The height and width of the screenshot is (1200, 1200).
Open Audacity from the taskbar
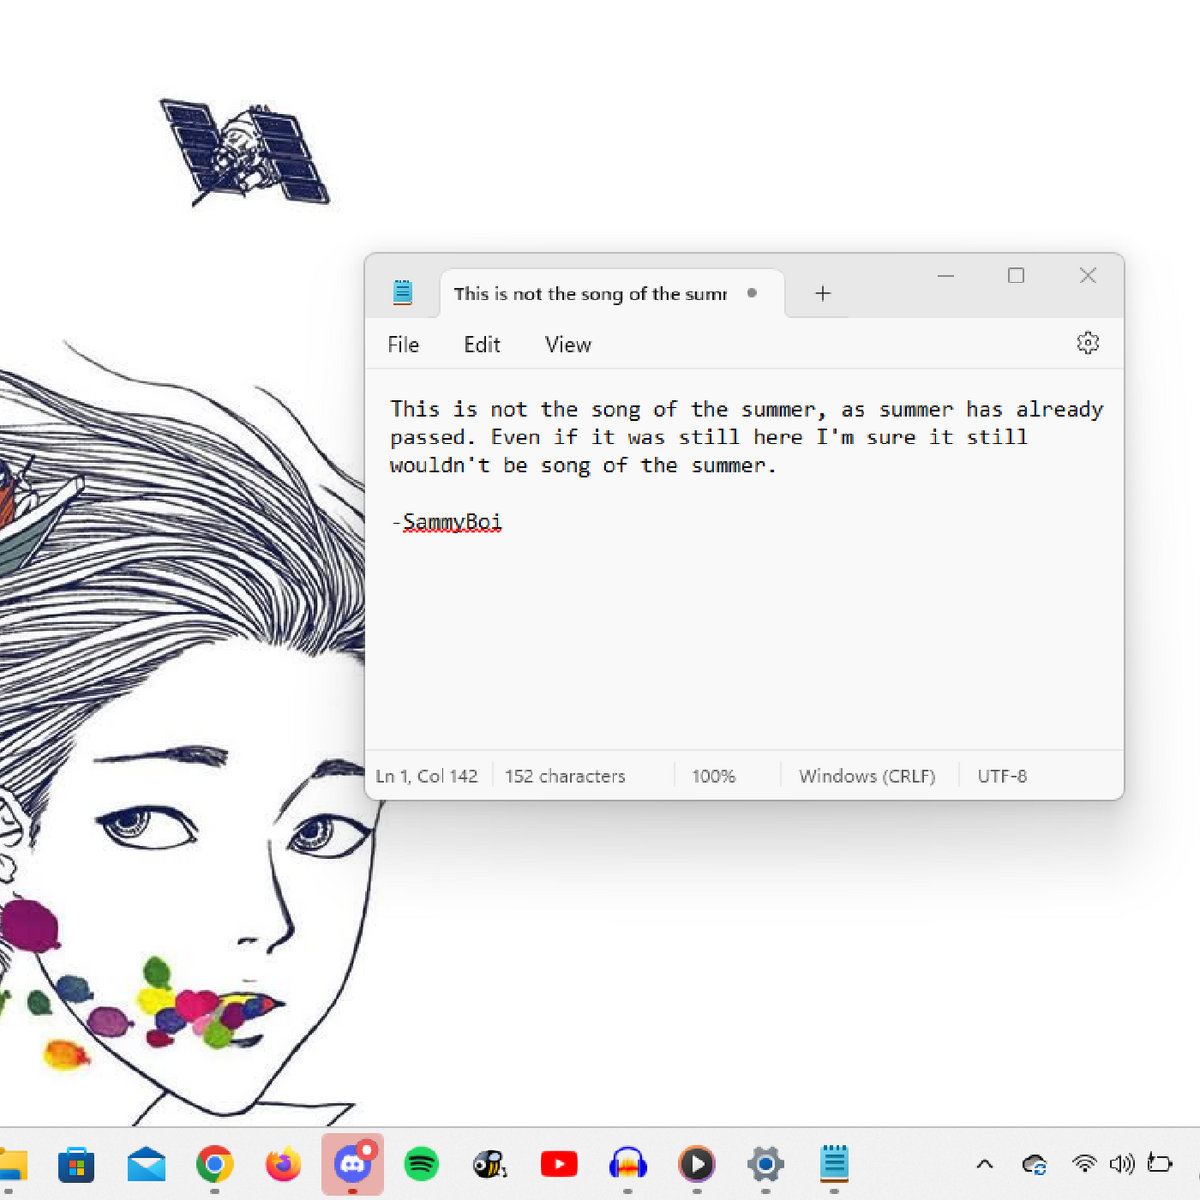(x=627, y=1164)
